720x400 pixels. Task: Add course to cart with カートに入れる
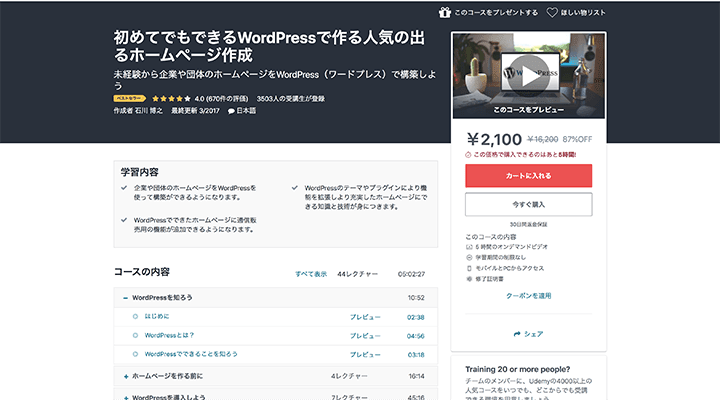point(529,176)
